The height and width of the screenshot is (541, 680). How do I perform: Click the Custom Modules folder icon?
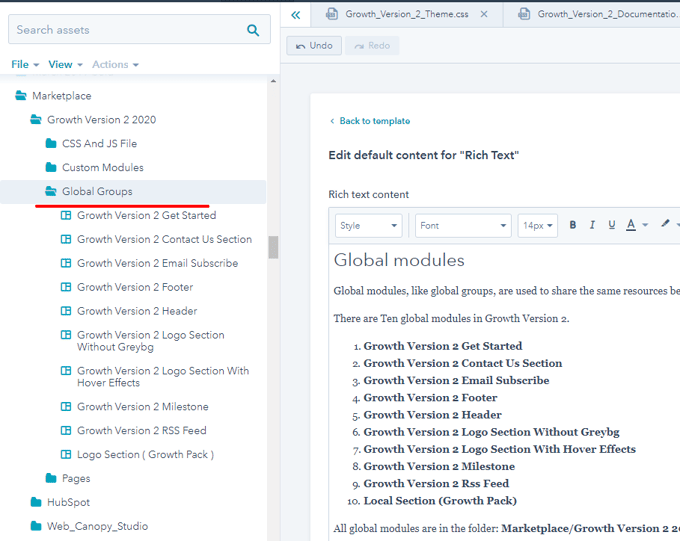[x=51, y=168]
